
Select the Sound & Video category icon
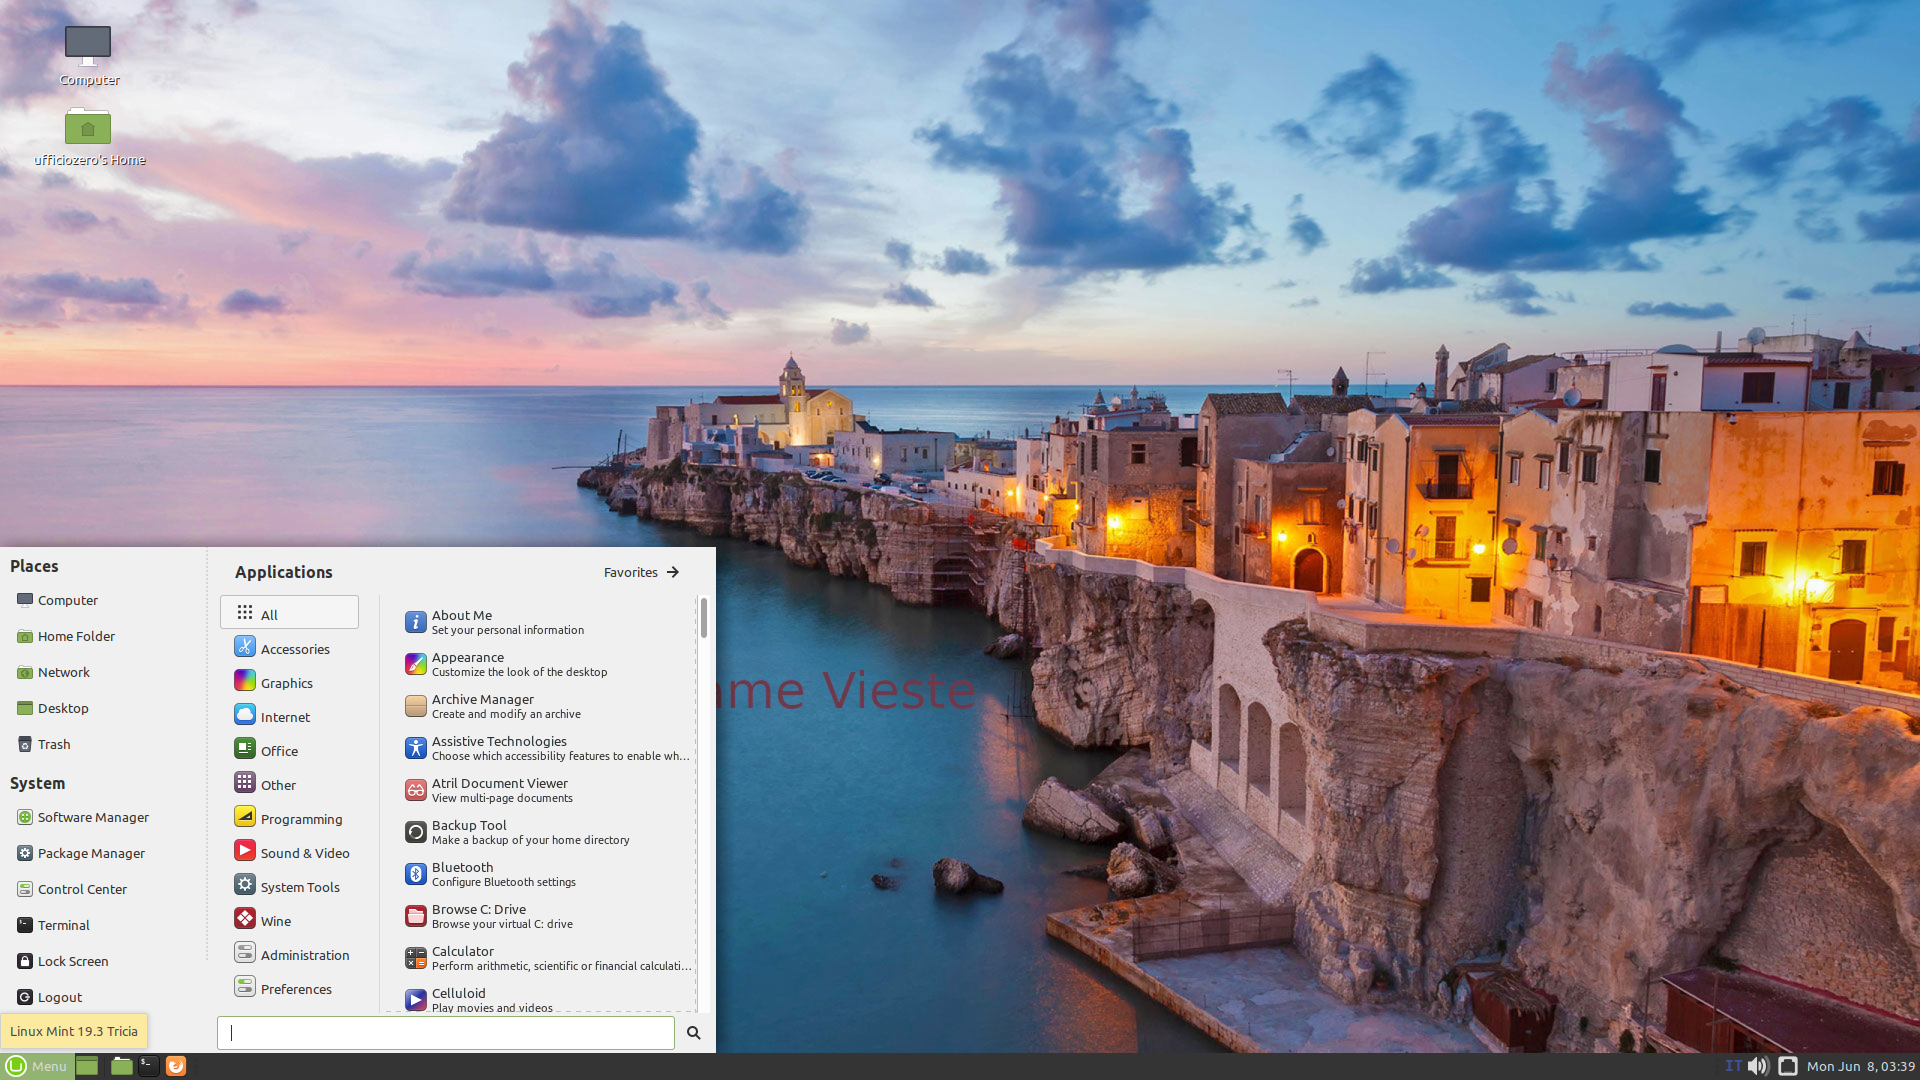click(x=245, y=851)
